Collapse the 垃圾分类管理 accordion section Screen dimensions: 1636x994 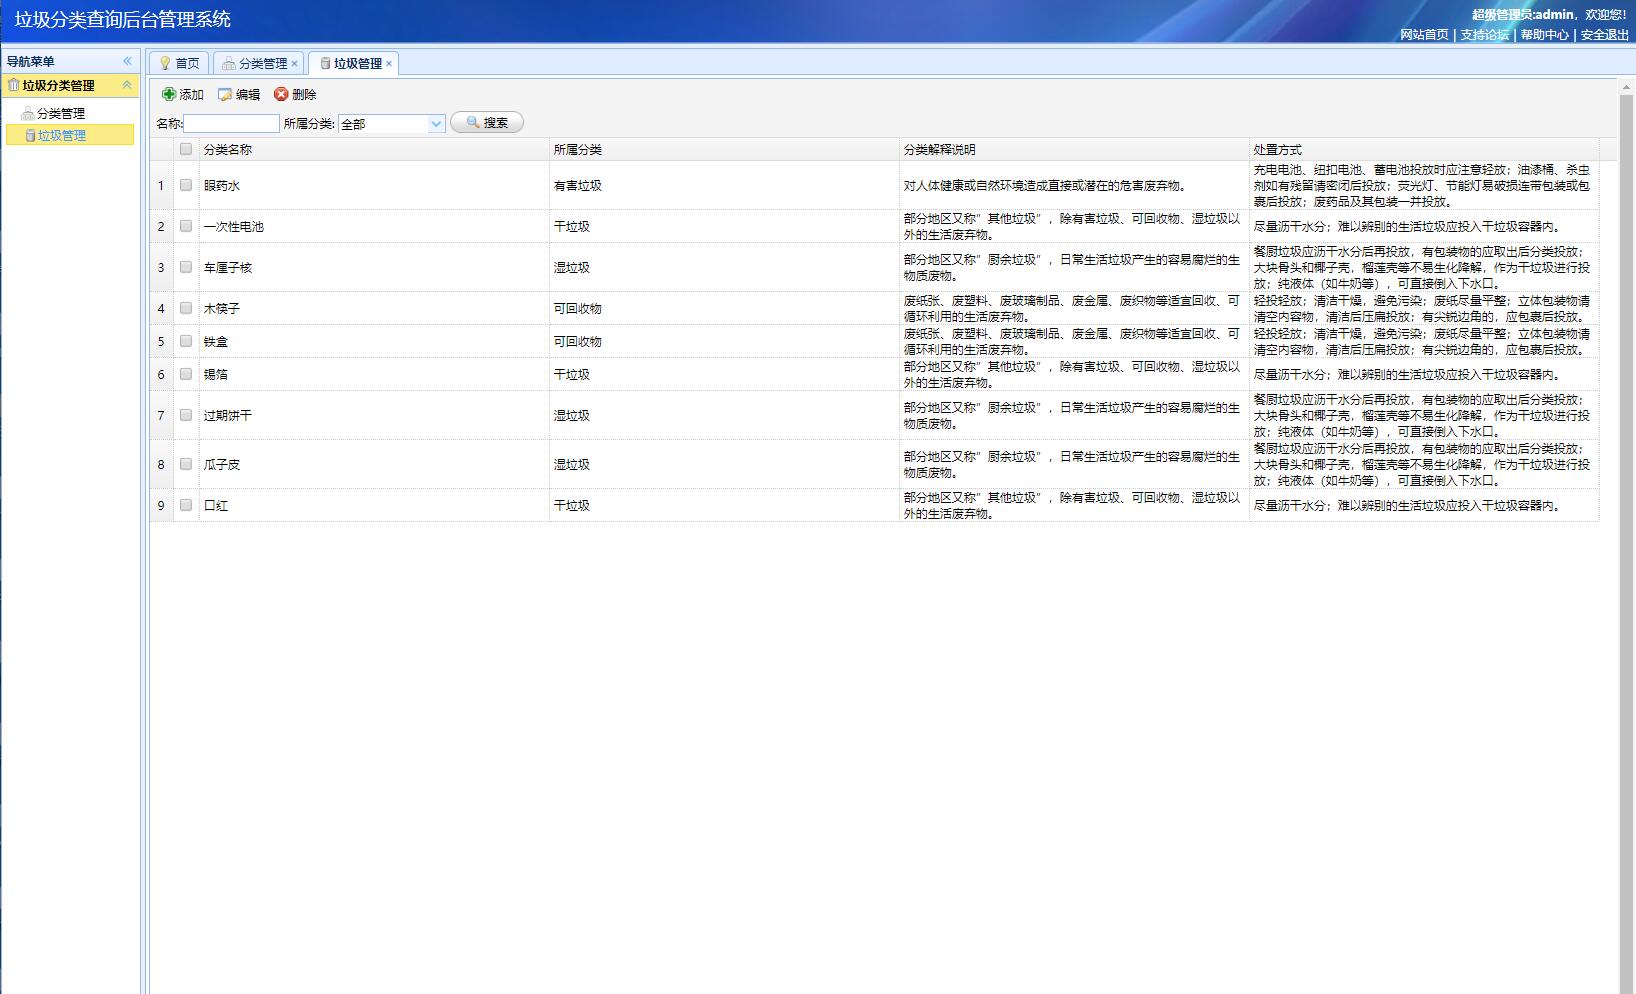[127, 85]
